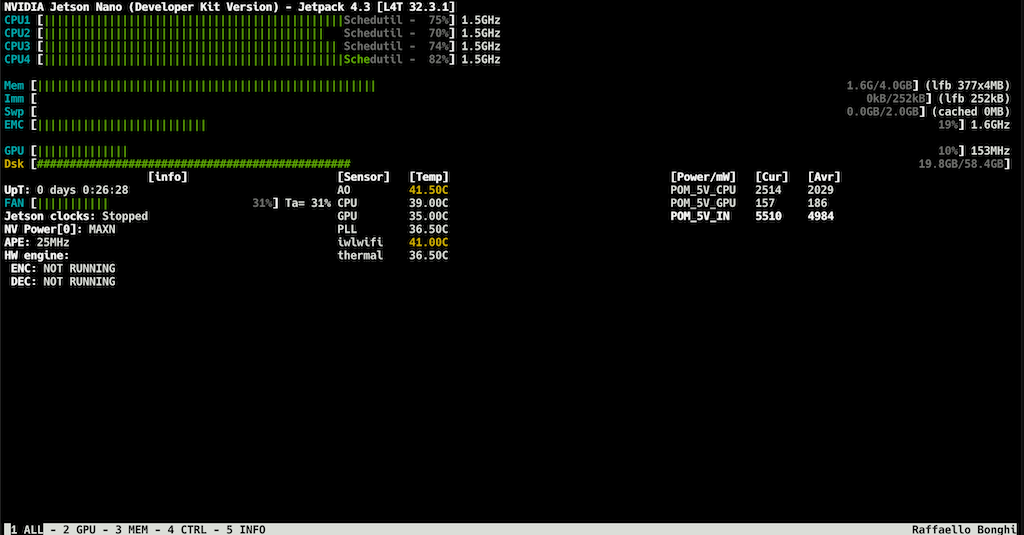Click the '[Temp]' column header
The height and width of the screenshot is (535, 1024).
pyautogui.click(x=428, y=177)
